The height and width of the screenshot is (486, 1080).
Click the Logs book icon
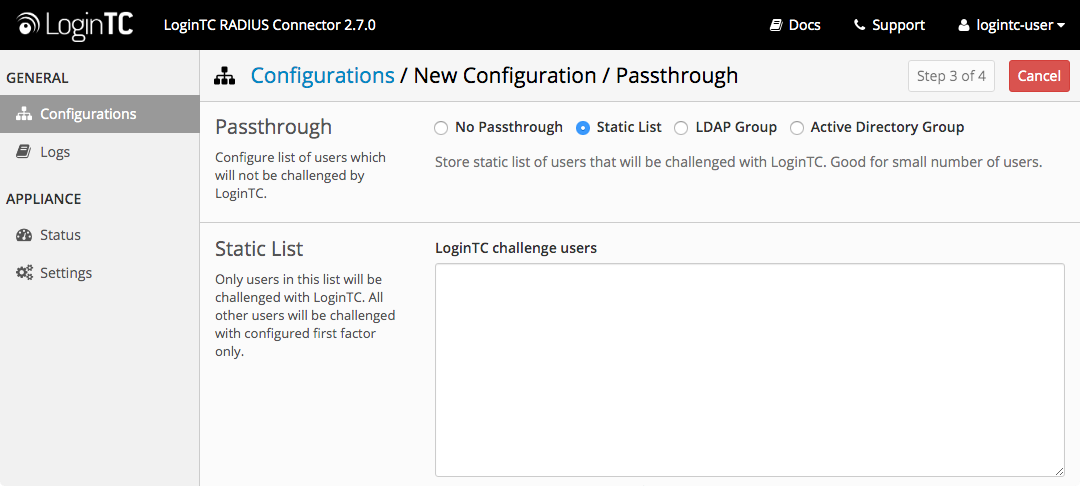tap(23, 152)
